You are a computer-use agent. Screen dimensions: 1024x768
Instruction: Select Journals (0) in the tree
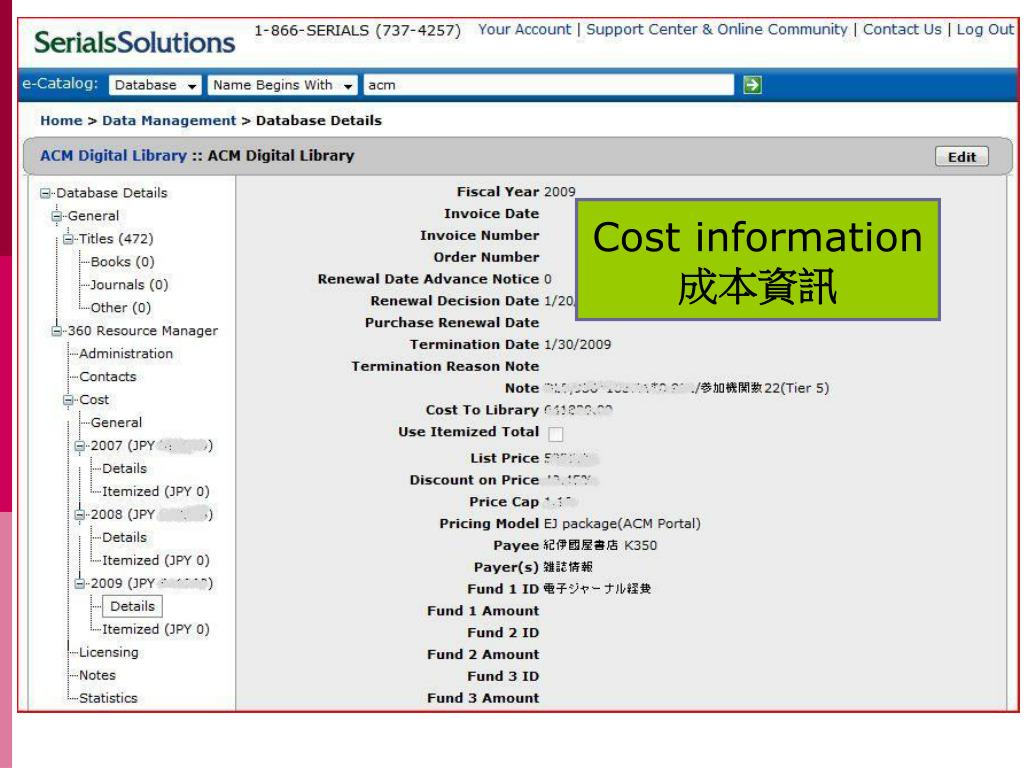point(129,285)
